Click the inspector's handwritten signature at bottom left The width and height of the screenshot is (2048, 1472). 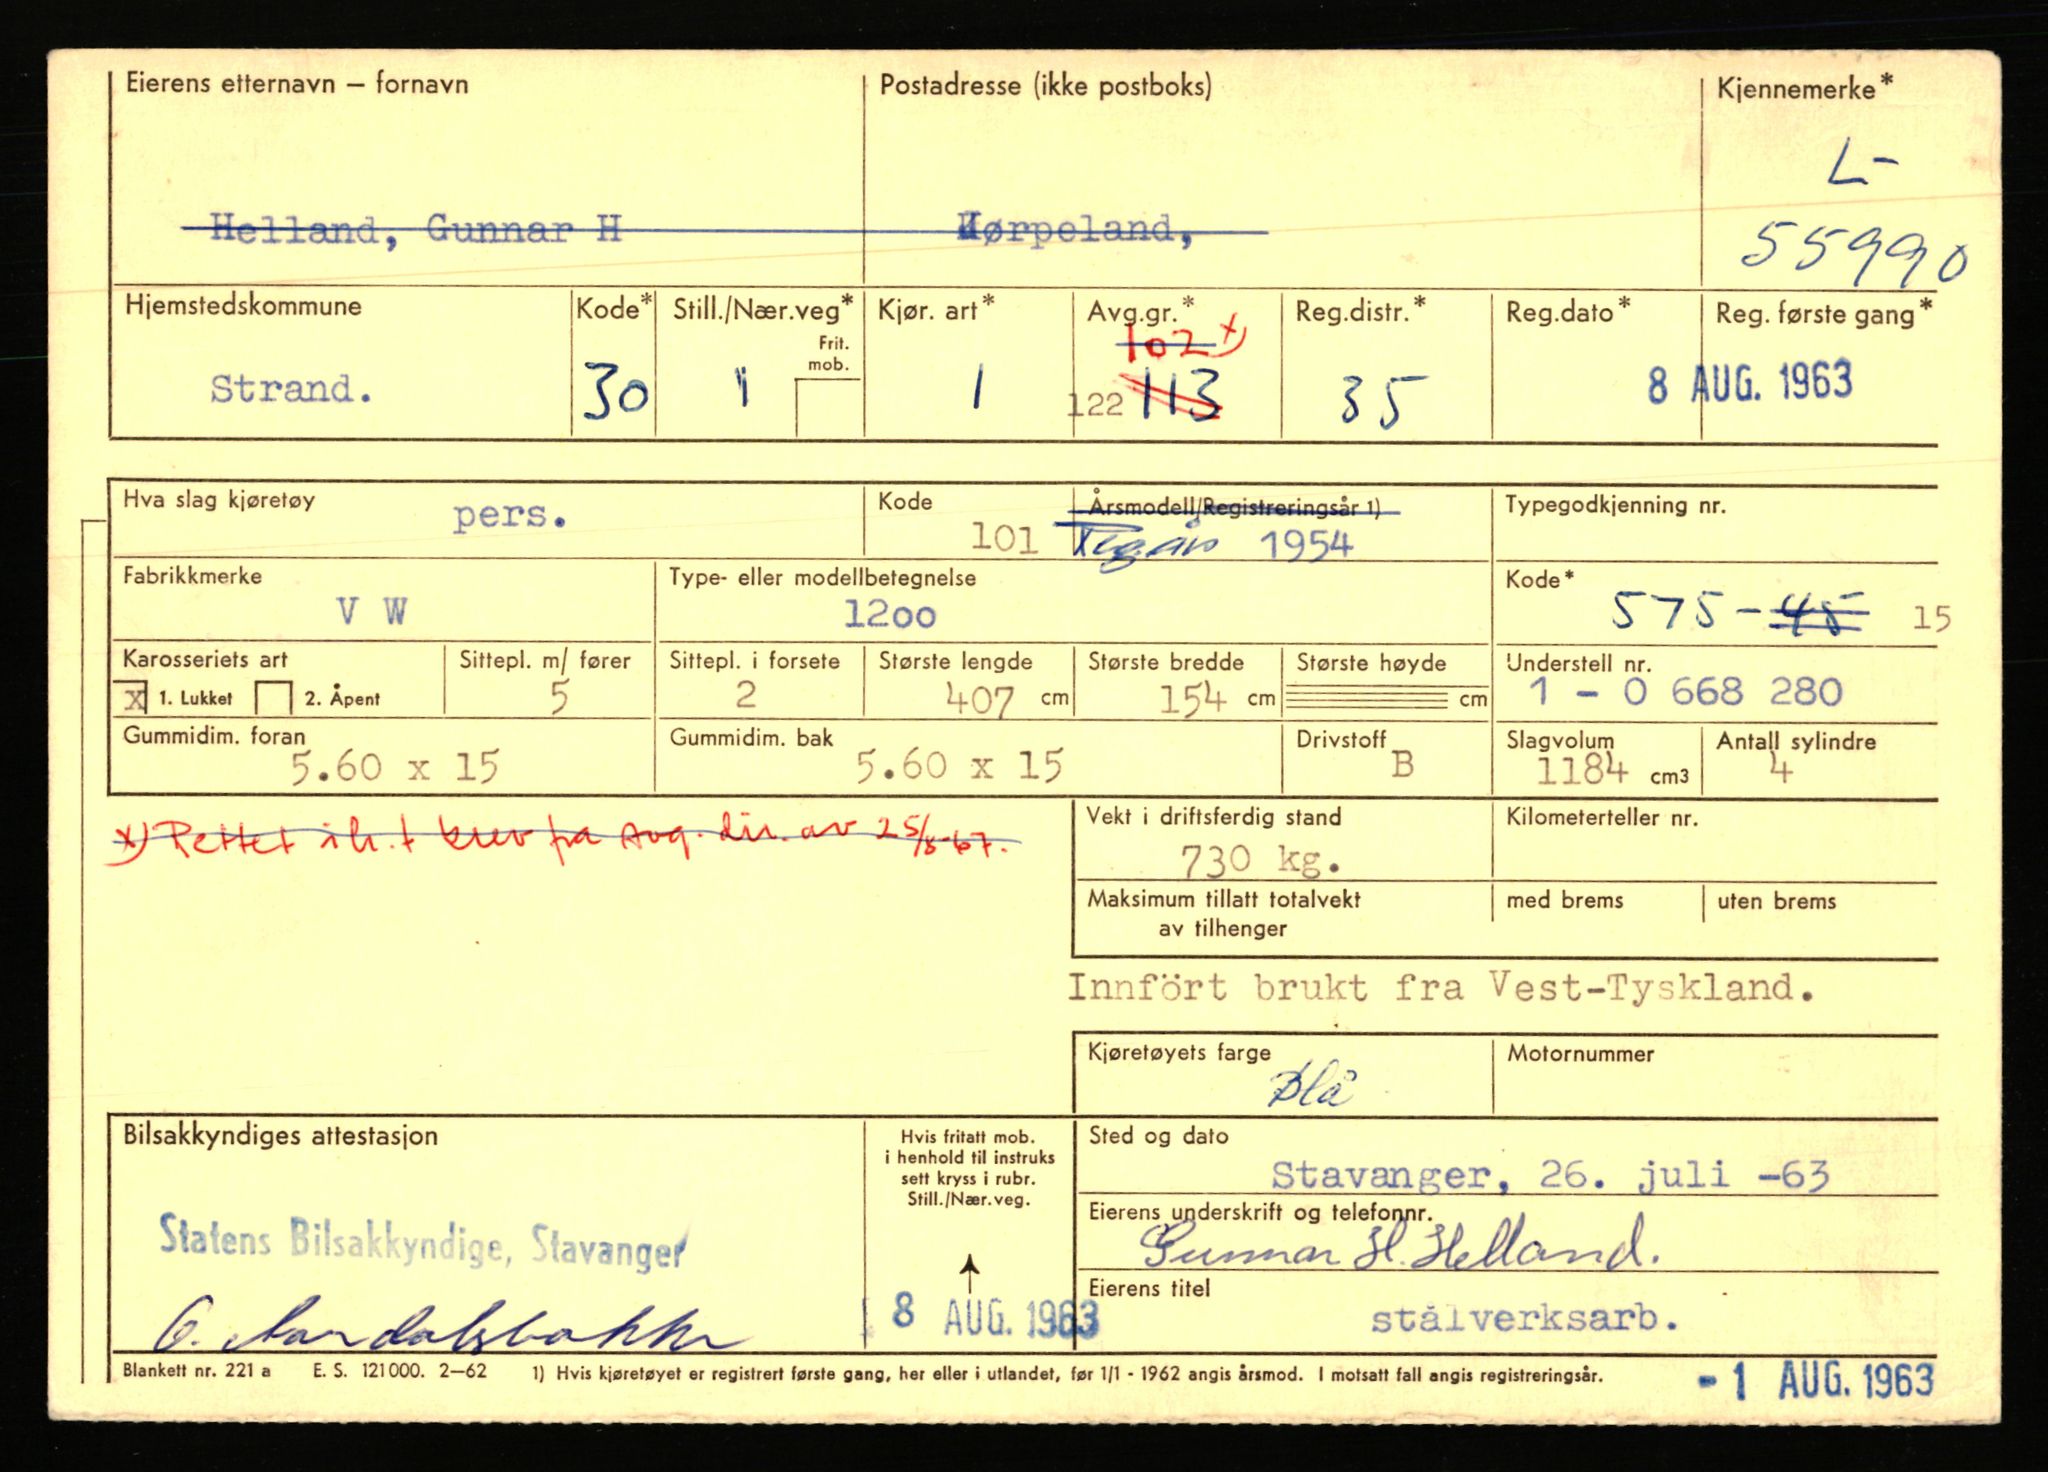point(452,1327)
